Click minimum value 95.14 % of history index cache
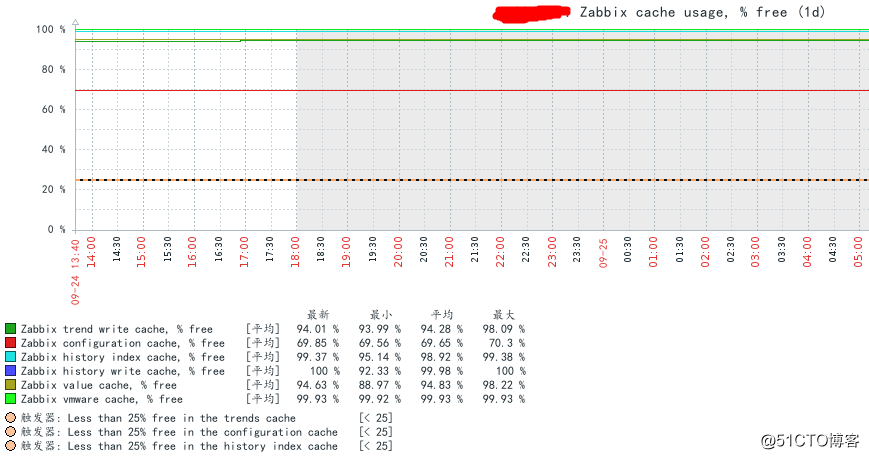Screen dimensions: 869x459 (380, 357)
